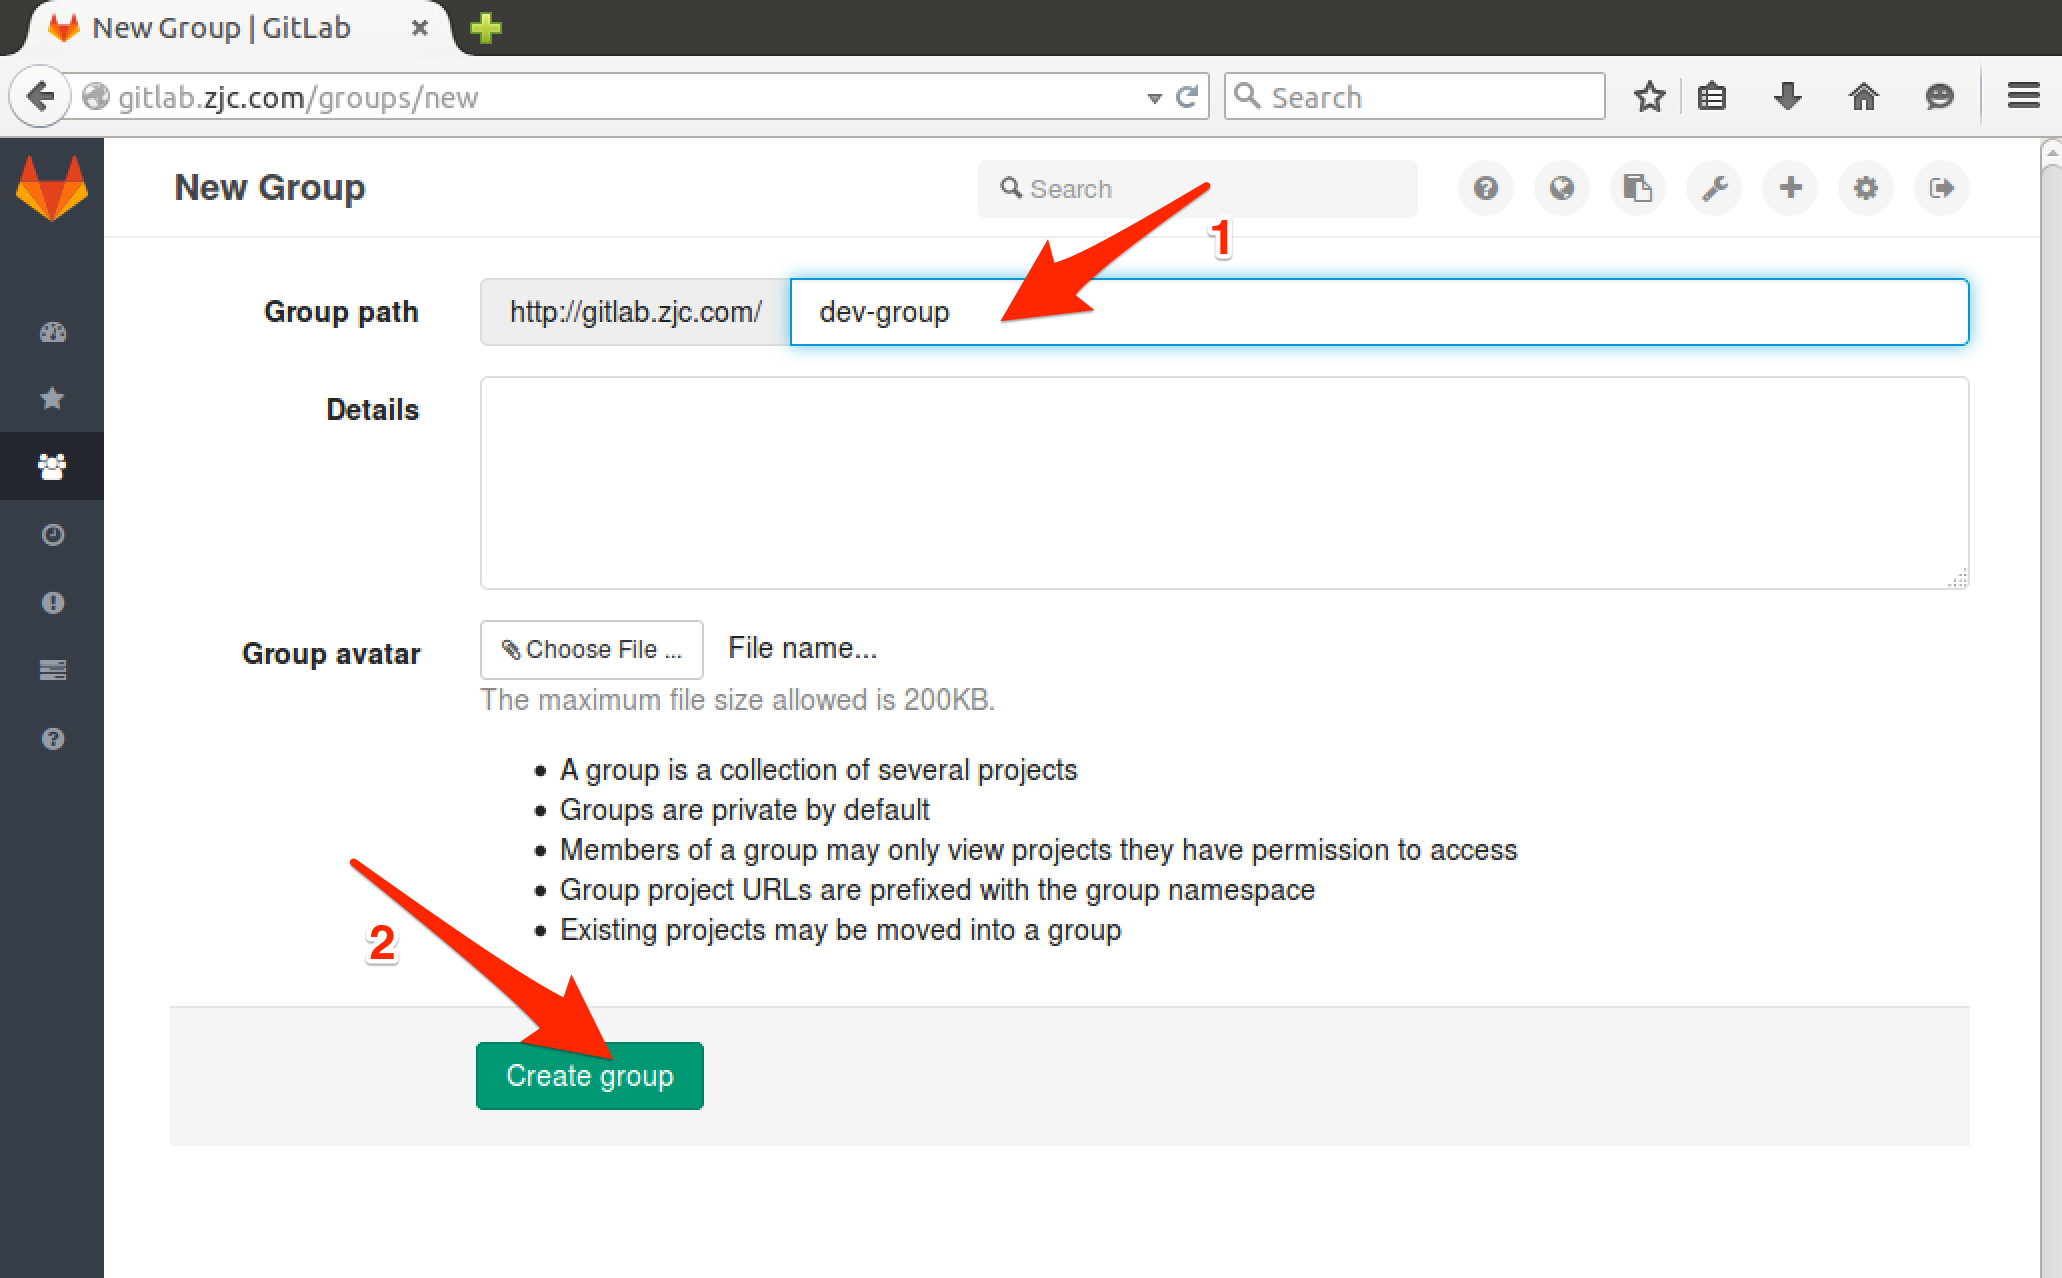Image resolution: width=2062 pixels, height=1278 pixels.
Task: Click the issues clipboard toolbar icon
Action: click(1638, 188)
